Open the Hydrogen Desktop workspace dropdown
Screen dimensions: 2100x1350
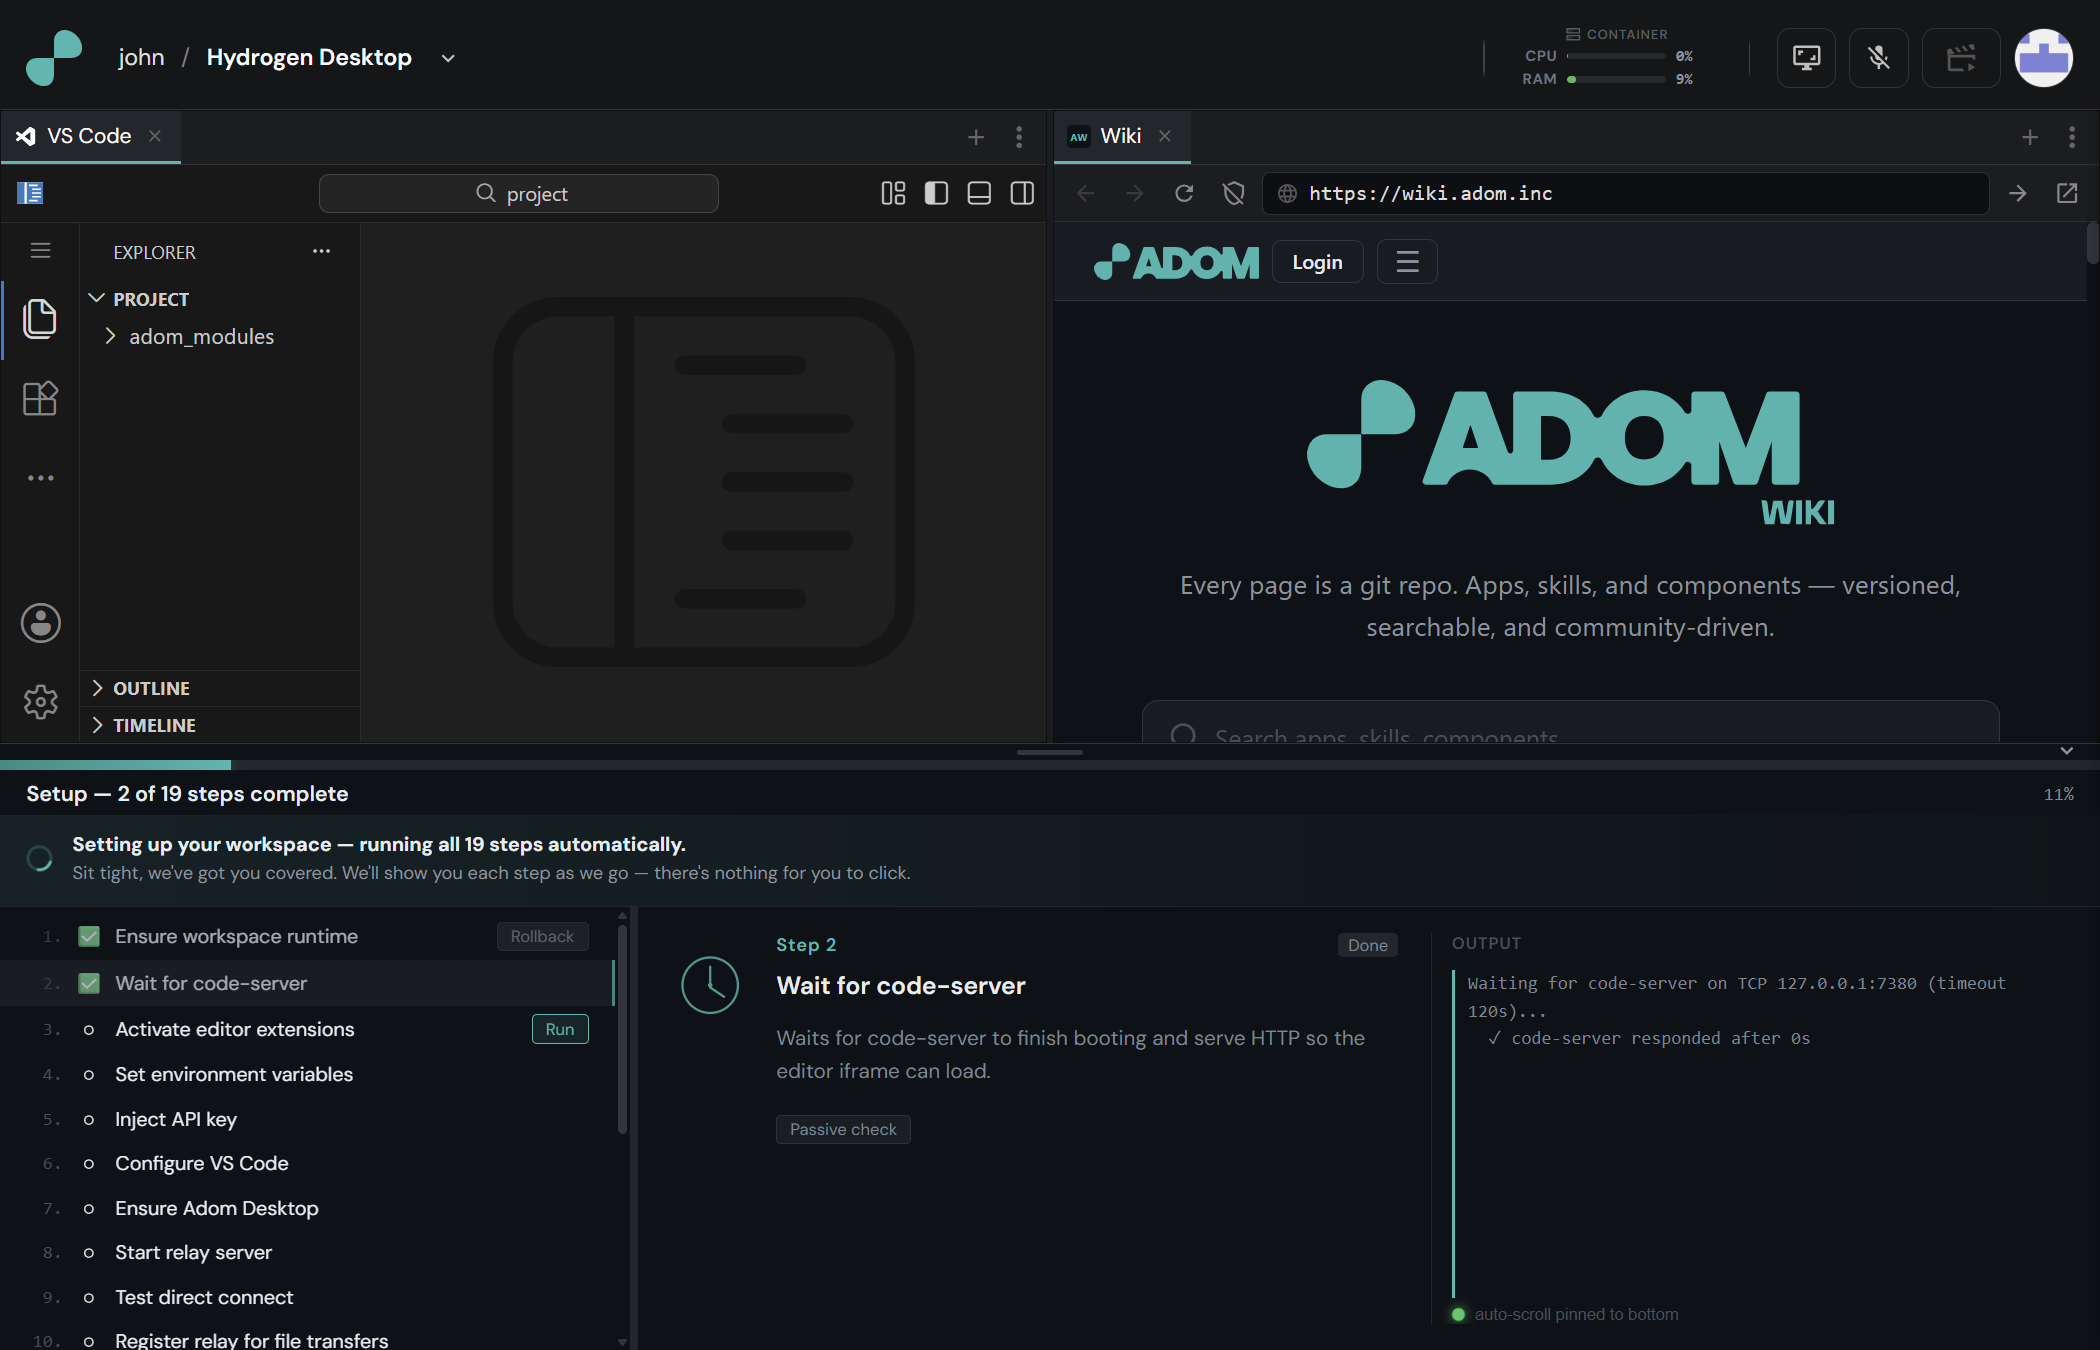tap(448, 58)
